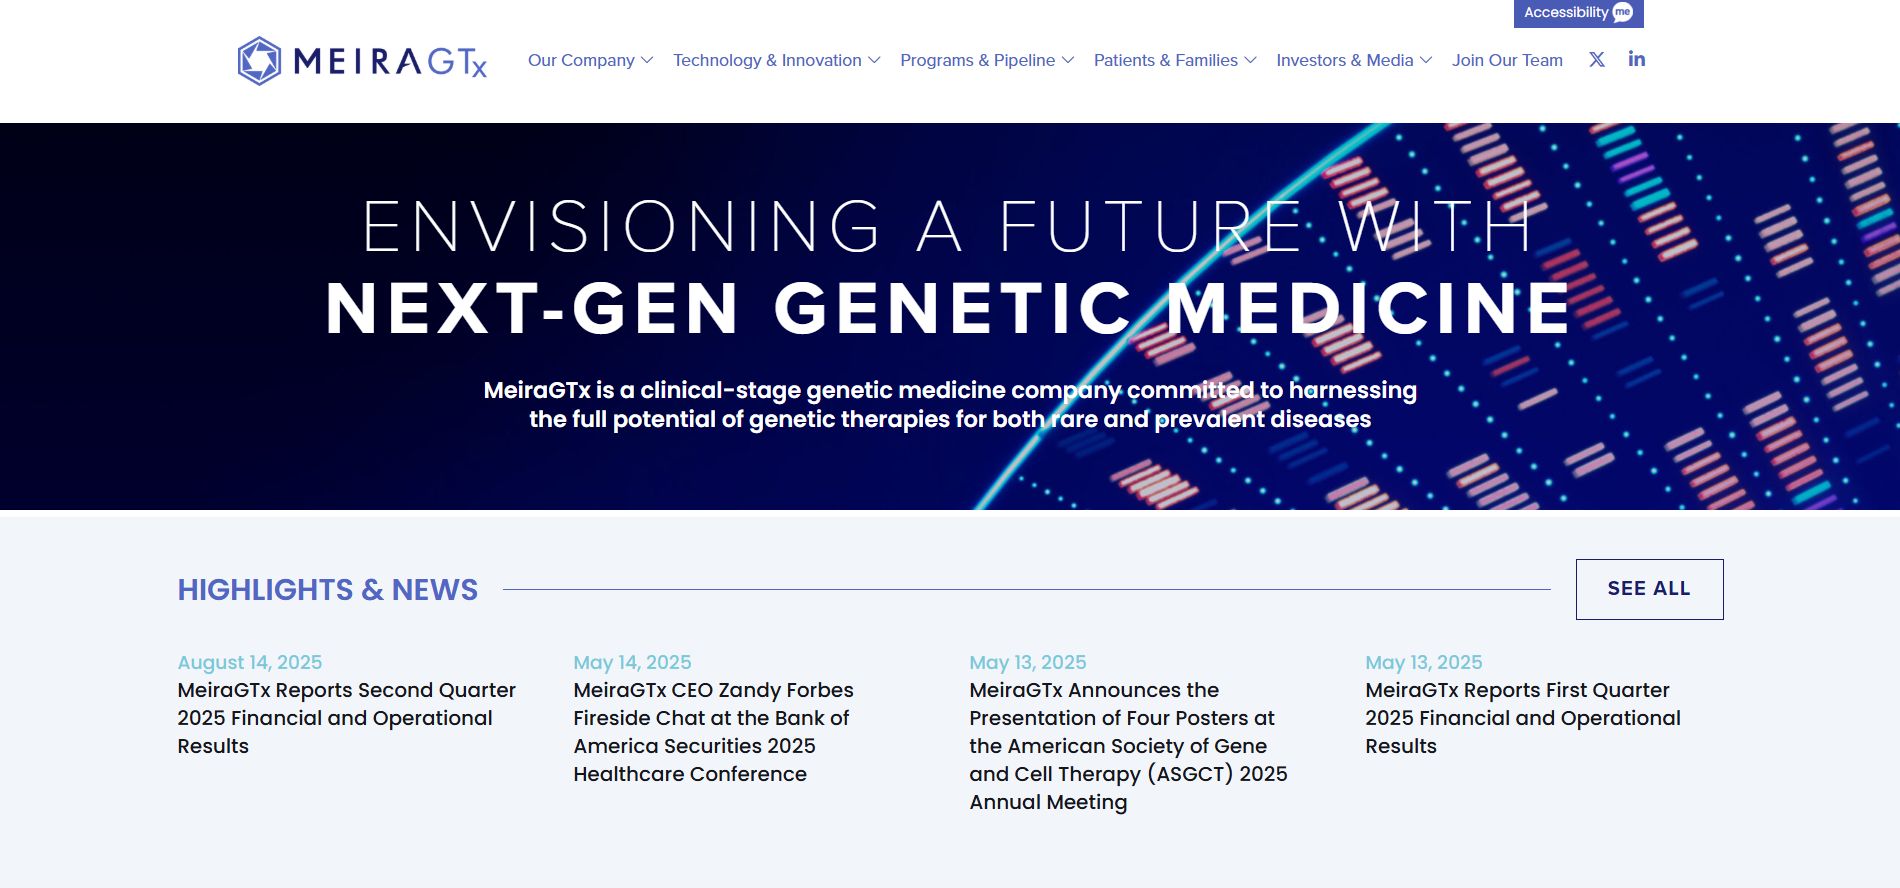Select the Our Company menu label

click(x=581, y=61)
